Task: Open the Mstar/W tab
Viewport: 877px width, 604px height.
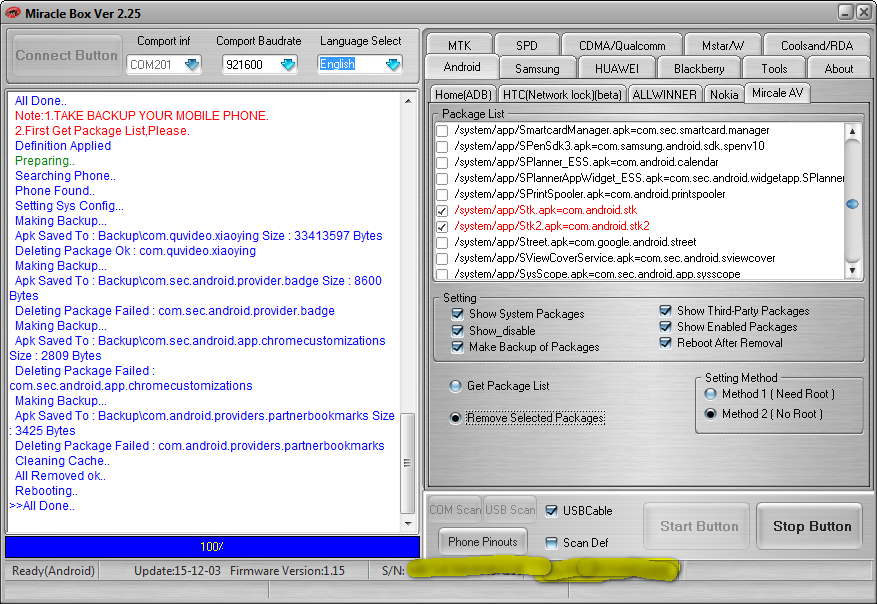Action: point(723,45)
